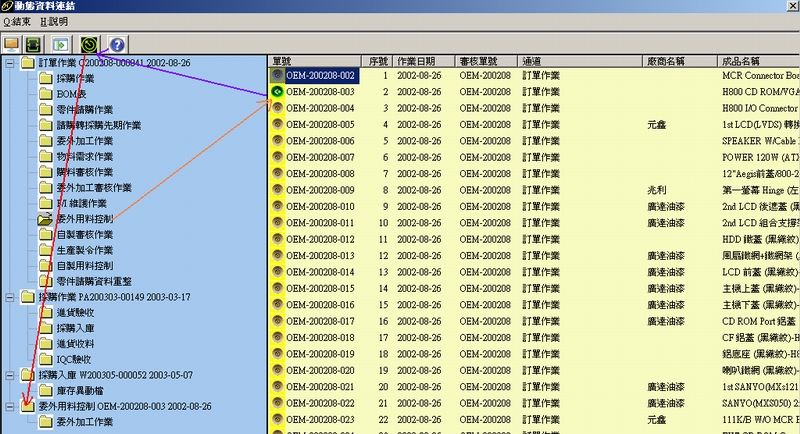Click the monitor icon in the toolbar
Image resolution: width=800 pixels, height=434 pixels.
11,44
